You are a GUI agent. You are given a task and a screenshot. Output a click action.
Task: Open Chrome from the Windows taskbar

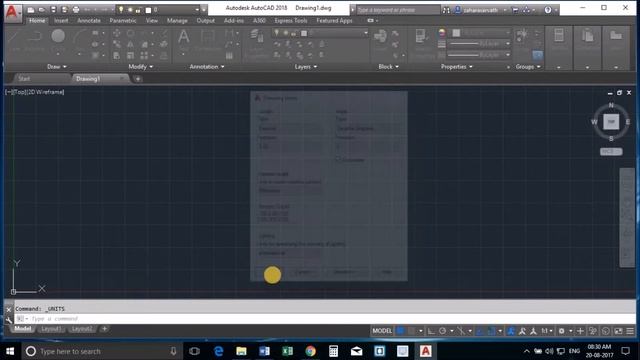[310, 351]
